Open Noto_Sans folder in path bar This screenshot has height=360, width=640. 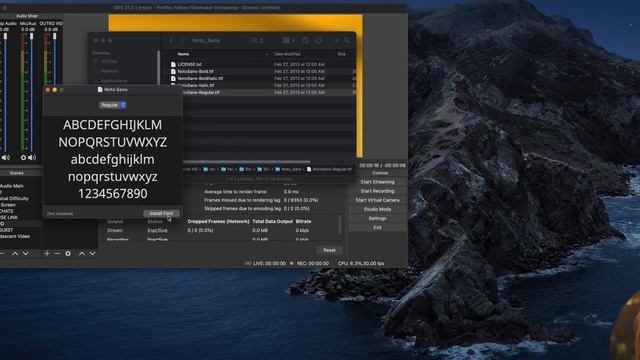pyautogui.click(x=288, y=169)
